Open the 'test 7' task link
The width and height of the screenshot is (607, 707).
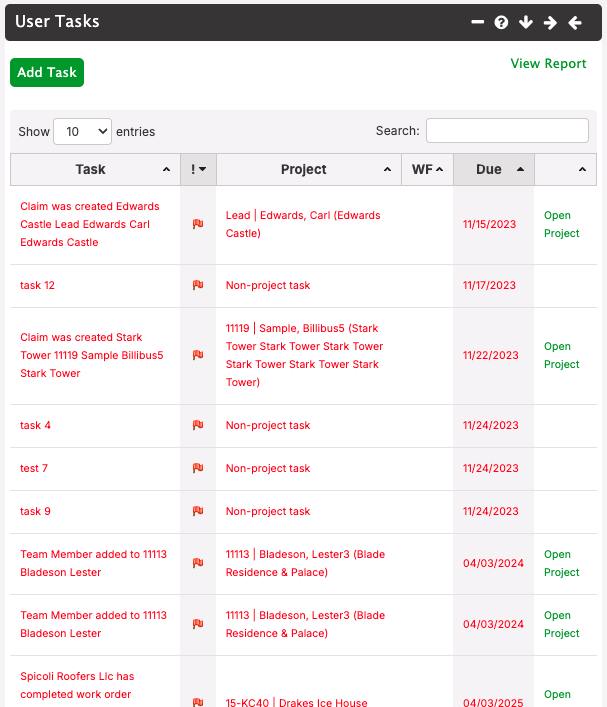click(34, 468)
